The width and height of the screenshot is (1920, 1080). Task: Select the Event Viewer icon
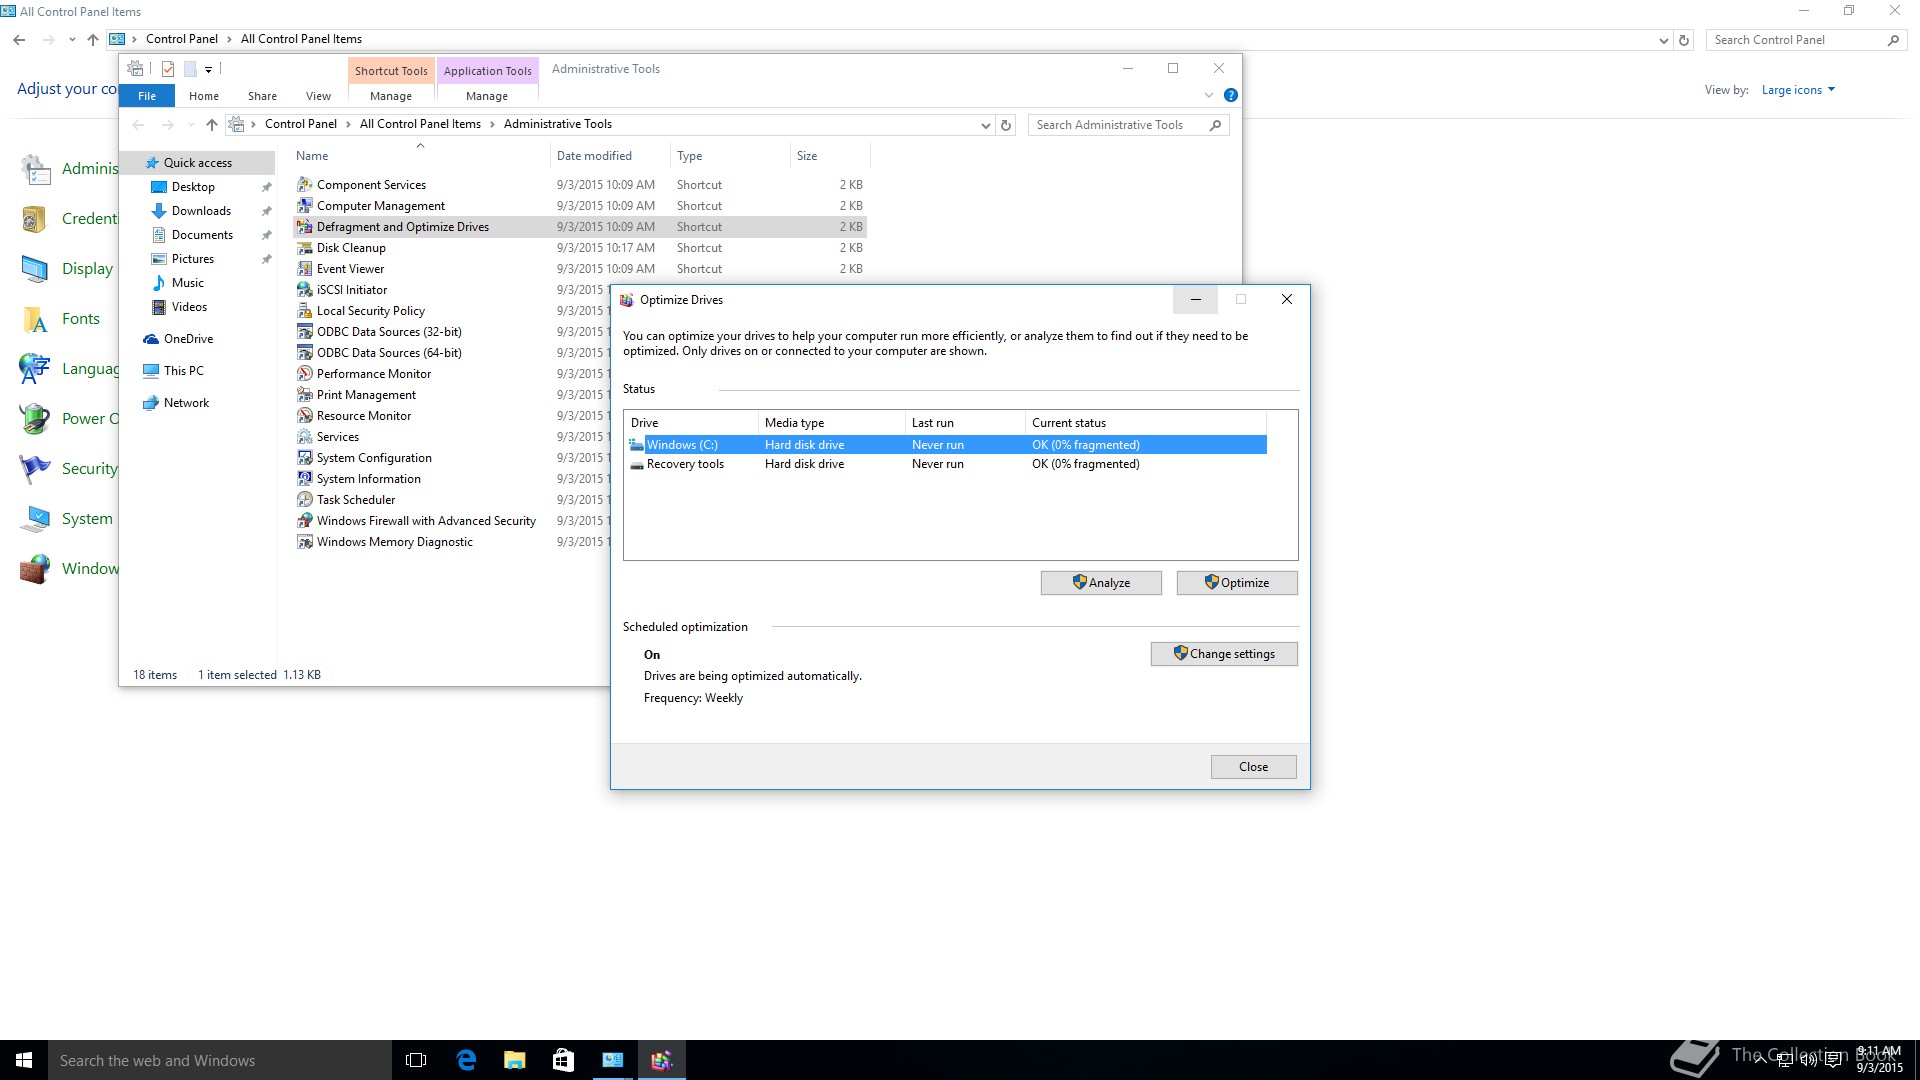[305, 269]
